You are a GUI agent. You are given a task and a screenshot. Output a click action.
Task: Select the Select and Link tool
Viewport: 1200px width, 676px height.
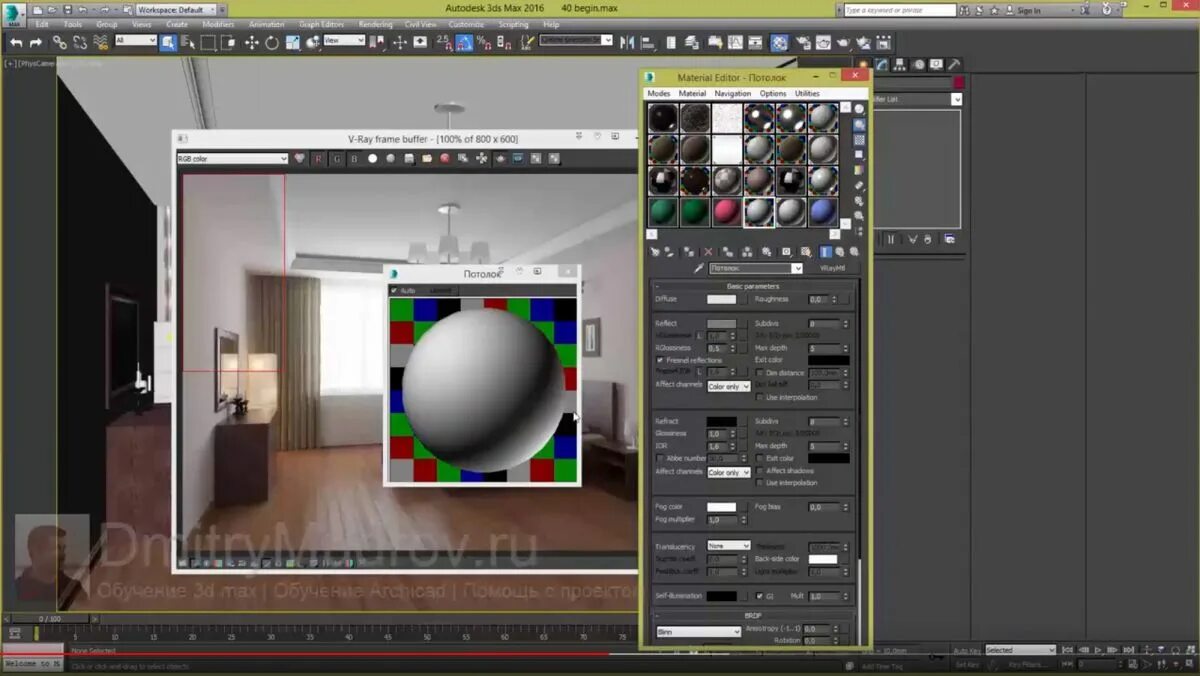click(x=60, y=42)
